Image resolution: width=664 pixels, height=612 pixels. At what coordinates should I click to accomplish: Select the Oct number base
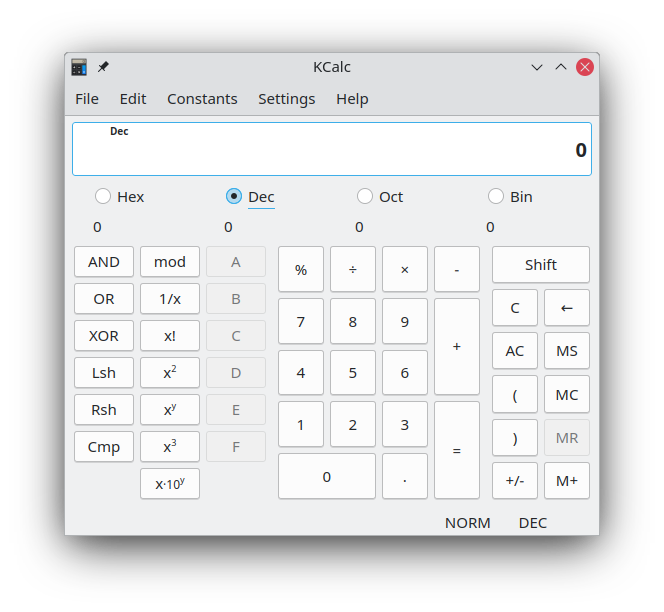[365, 197]
